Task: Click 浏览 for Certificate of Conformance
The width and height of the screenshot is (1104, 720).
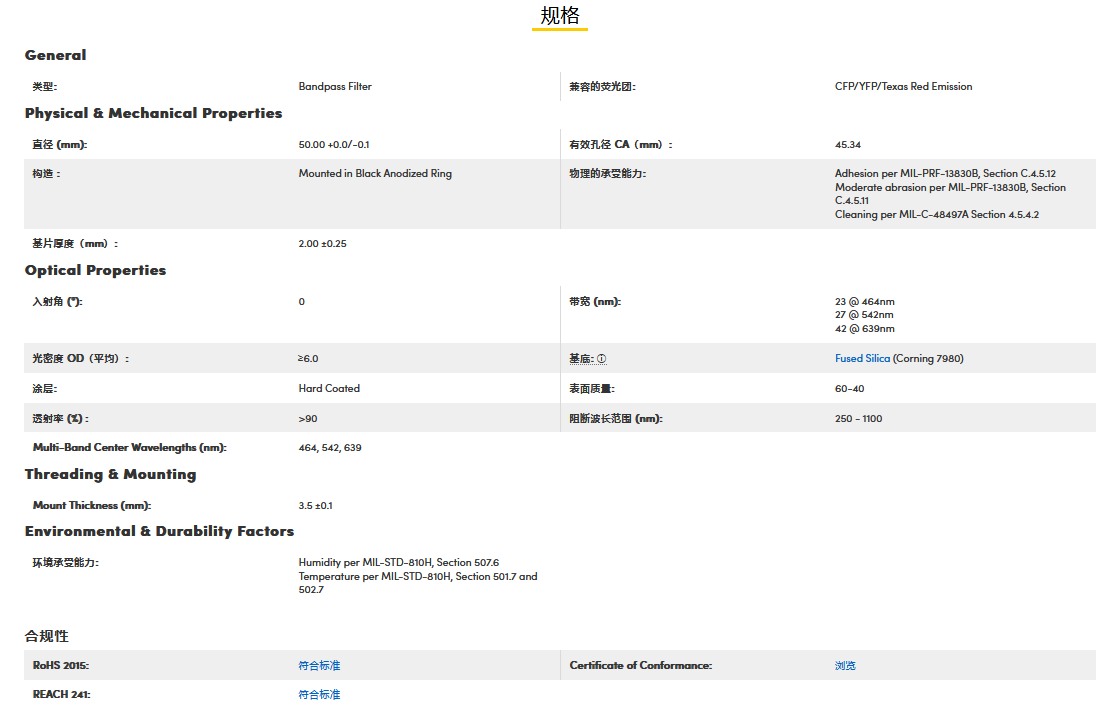Action: click(x=845, y=665)
